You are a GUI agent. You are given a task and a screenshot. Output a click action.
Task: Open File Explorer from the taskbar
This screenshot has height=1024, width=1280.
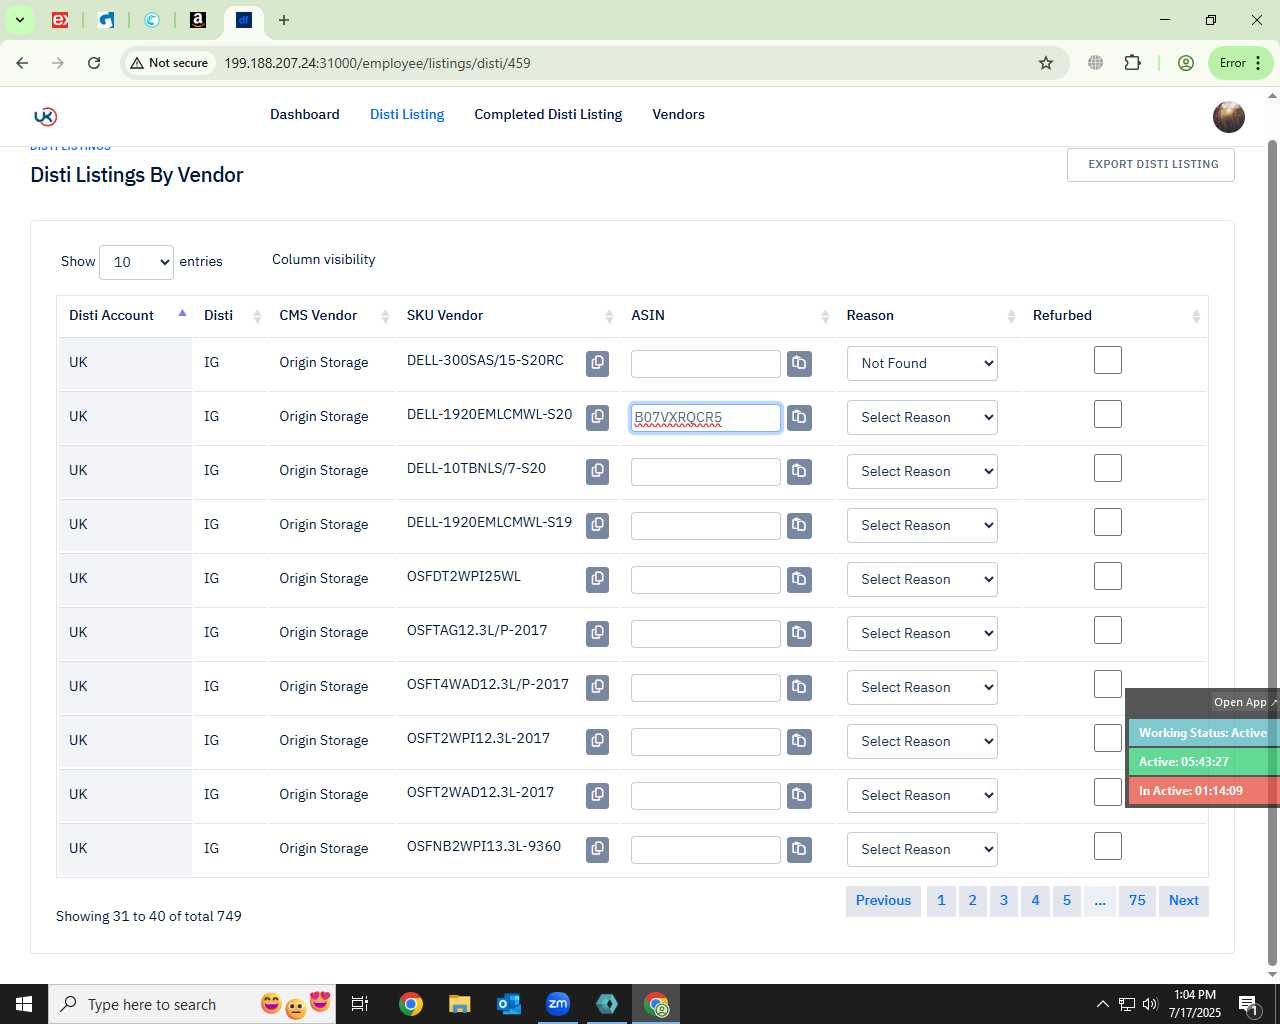[x=459, y=1004]
